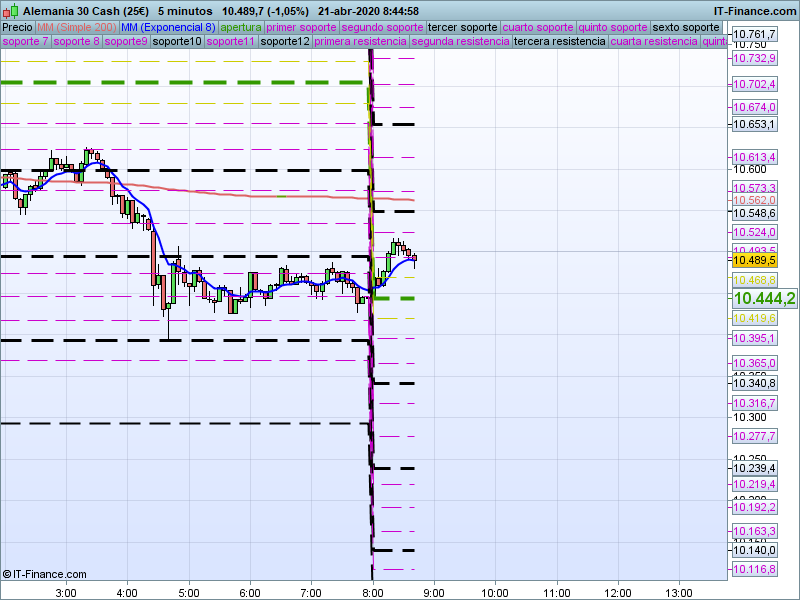Select the primera resistencia label
800x600 pixels.
(x=360, y=41)
